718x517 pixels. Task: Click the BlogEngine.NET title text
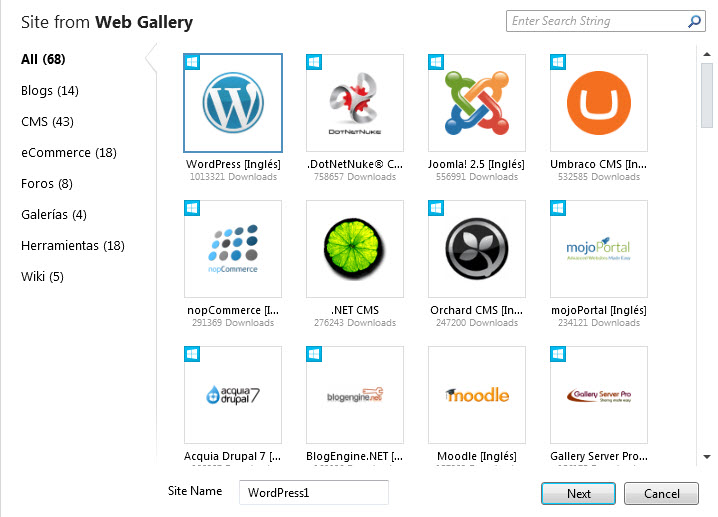(x=354, y=457)
